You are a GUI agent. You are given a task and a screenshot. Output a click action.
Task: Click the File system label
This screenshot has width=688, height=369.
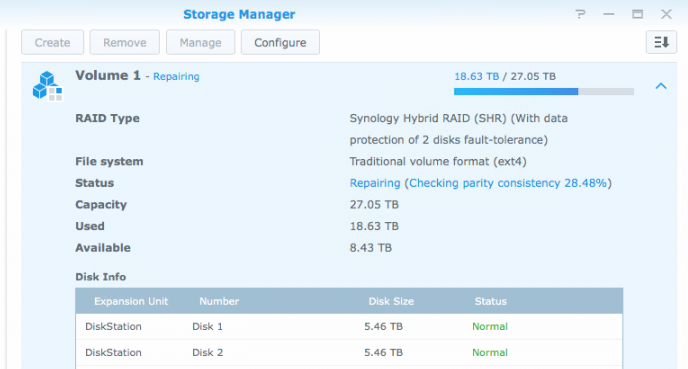[109, 161]
